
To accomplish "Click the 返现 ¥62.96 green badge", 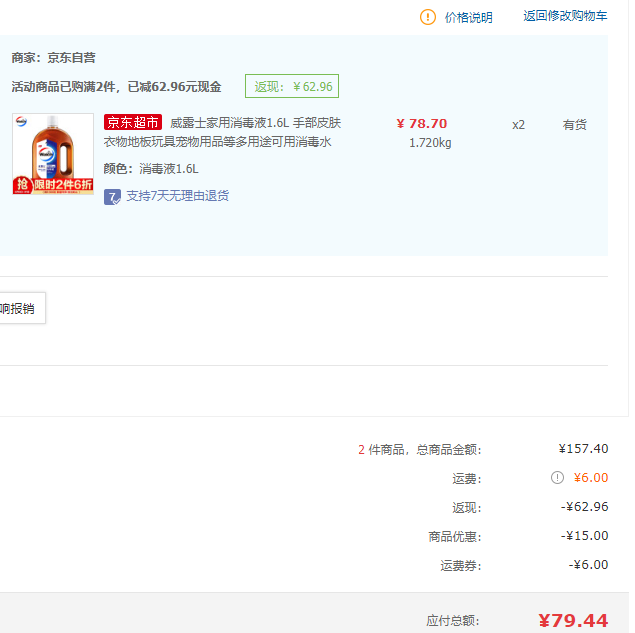I will pyautogui.click(x=292, y=86).
